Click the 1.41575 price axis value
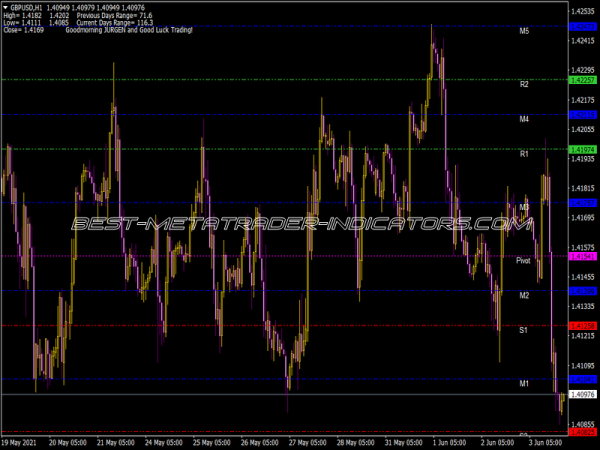 pyautogui.click(x=583, y=248)
